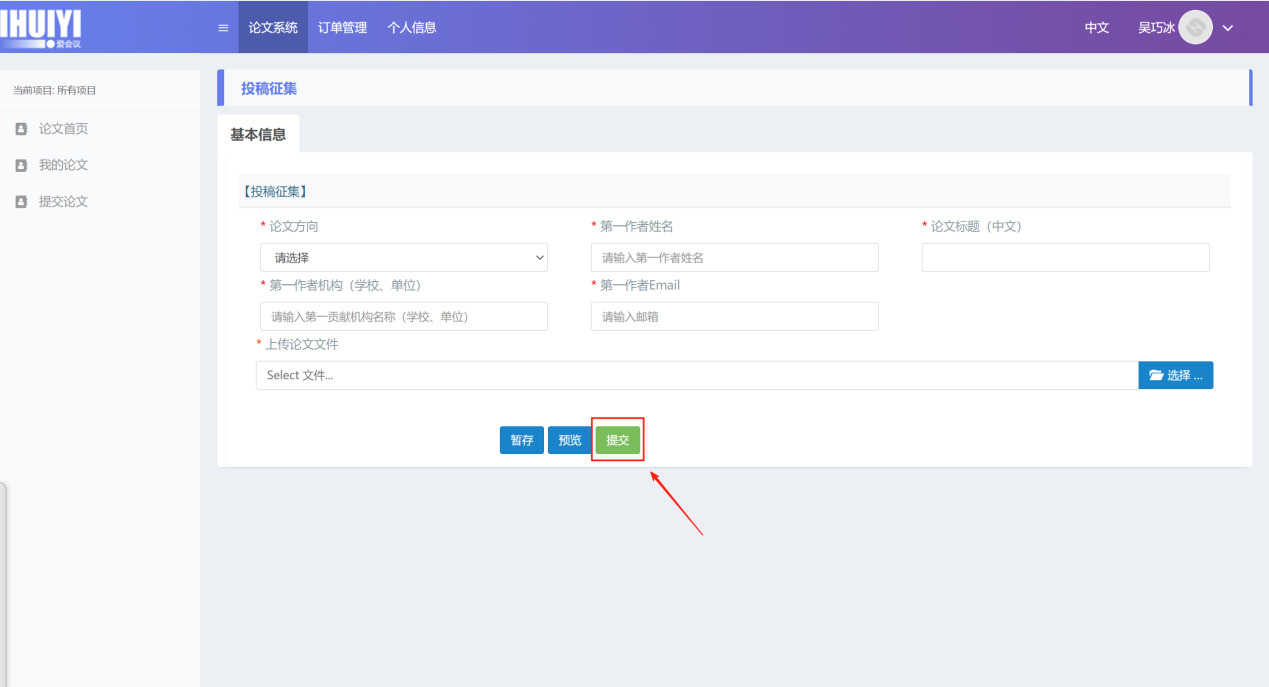Image resolution: width=1269 pixels, height=687 pixels.
Task: Click the 选择 file browse button
Action: point(1175,376)
